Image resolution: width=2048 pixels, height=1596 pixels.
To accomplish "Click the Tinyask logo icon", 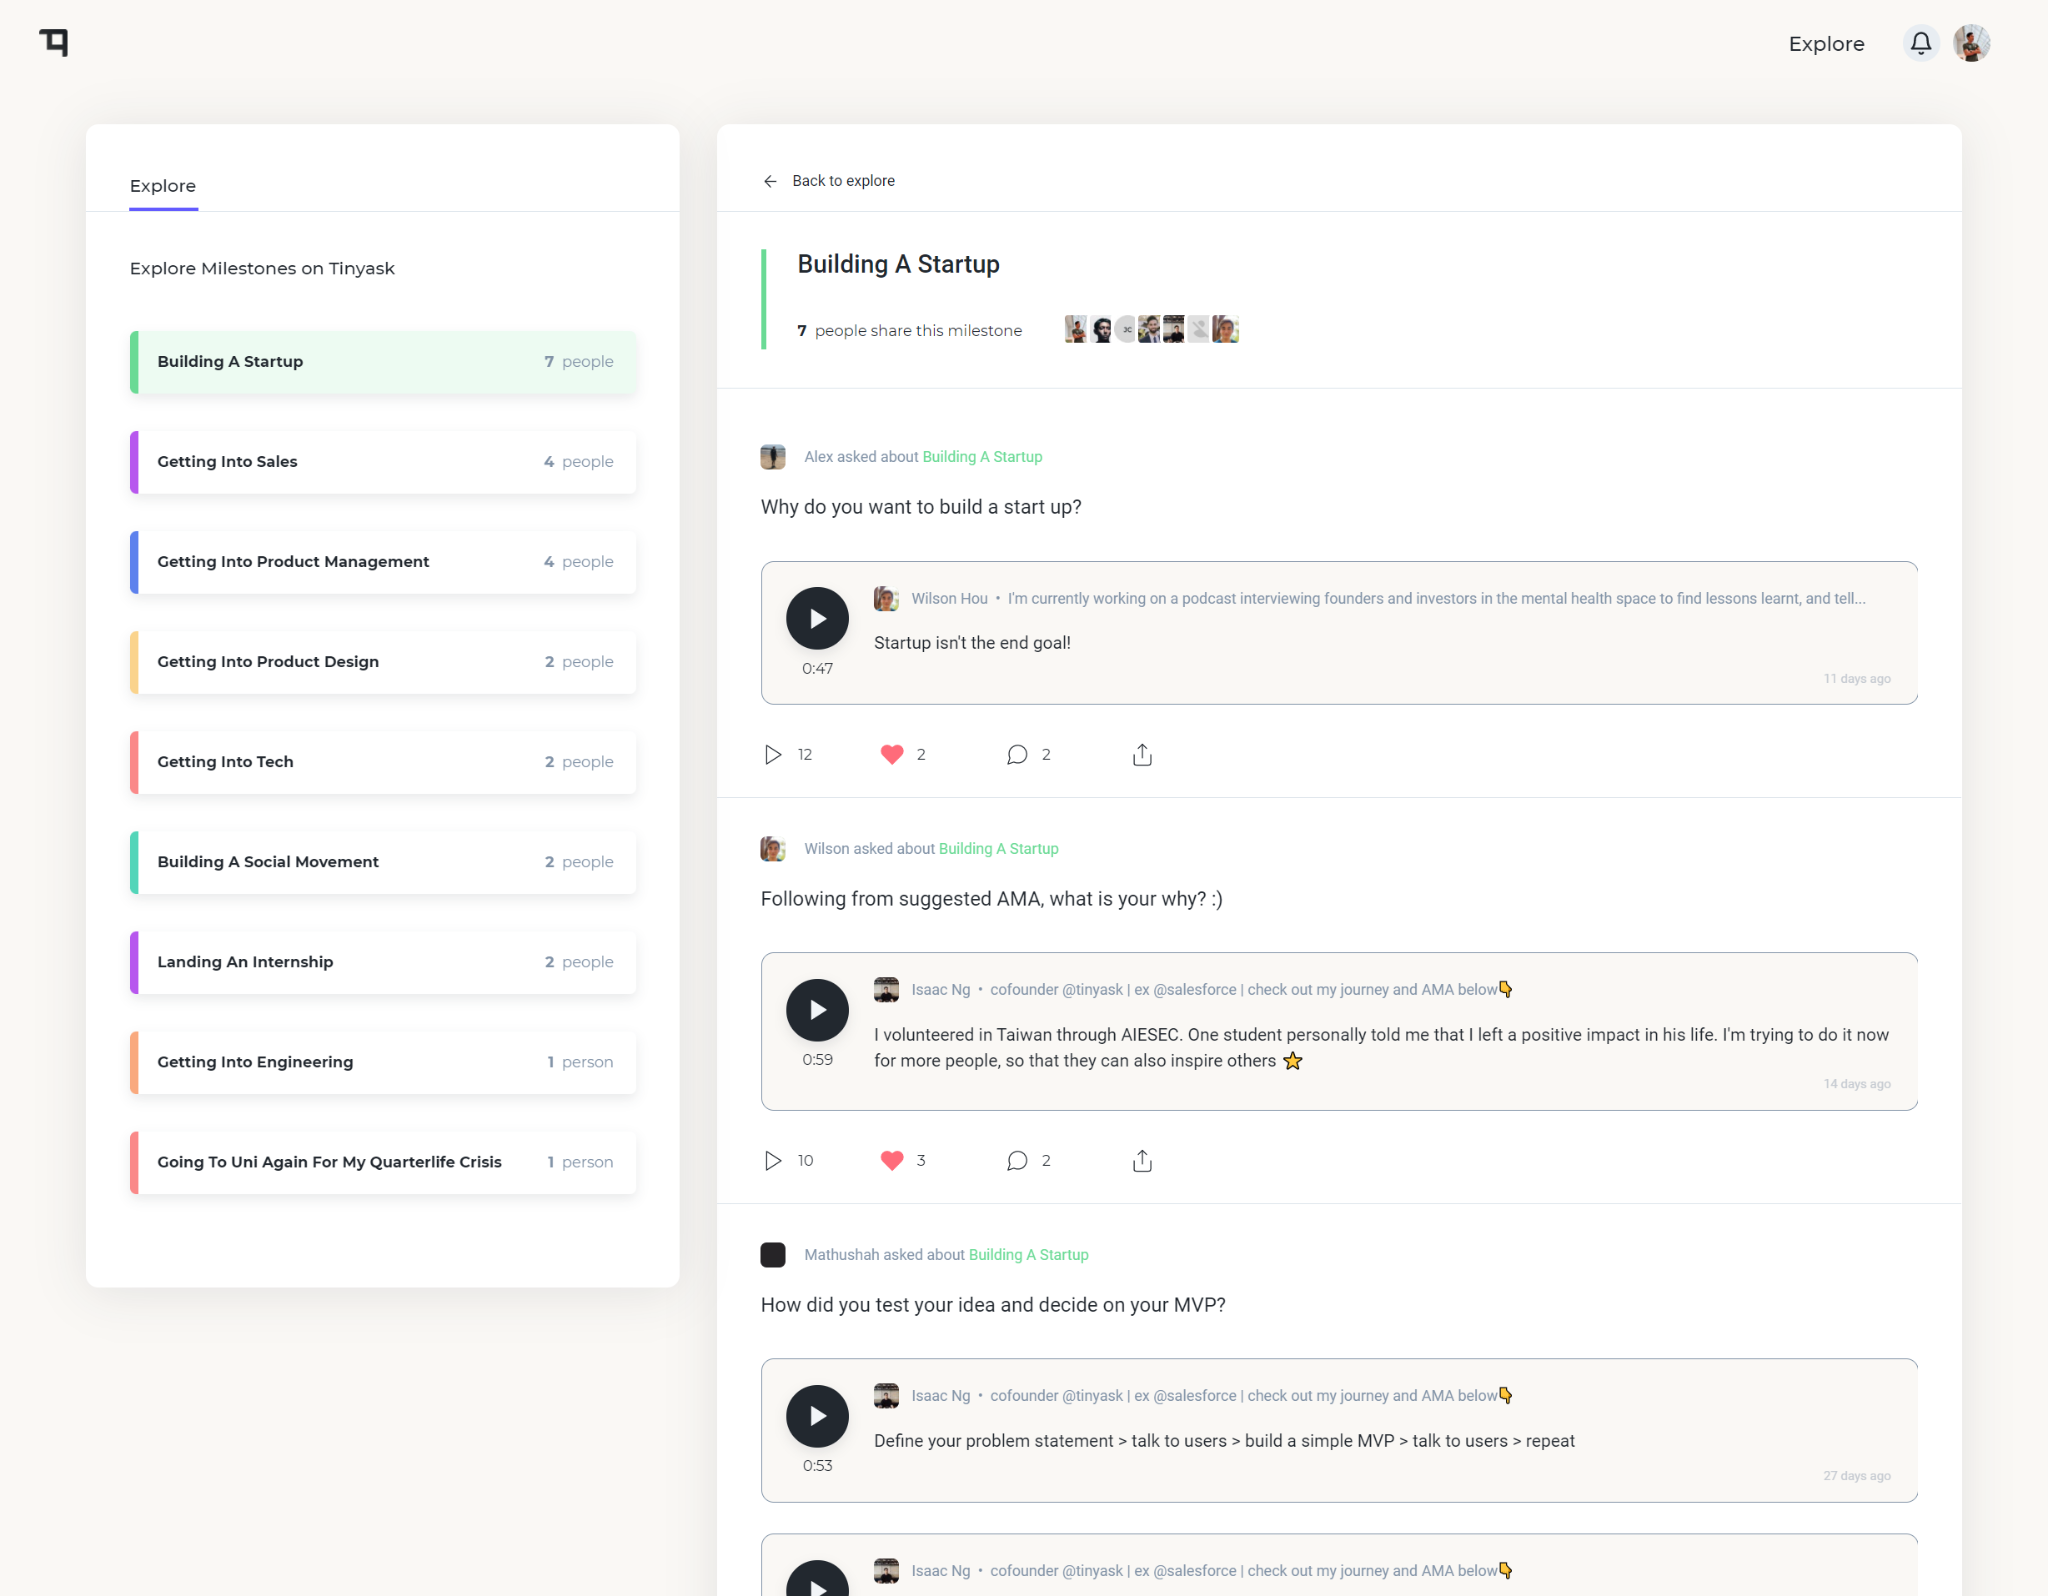I will (54, 42).
